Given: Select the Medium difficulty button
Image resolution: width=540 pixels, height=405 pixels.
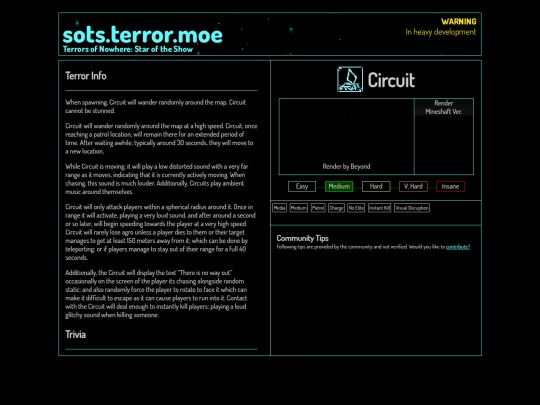Looking at the screenshot, I should coord(339,186).
